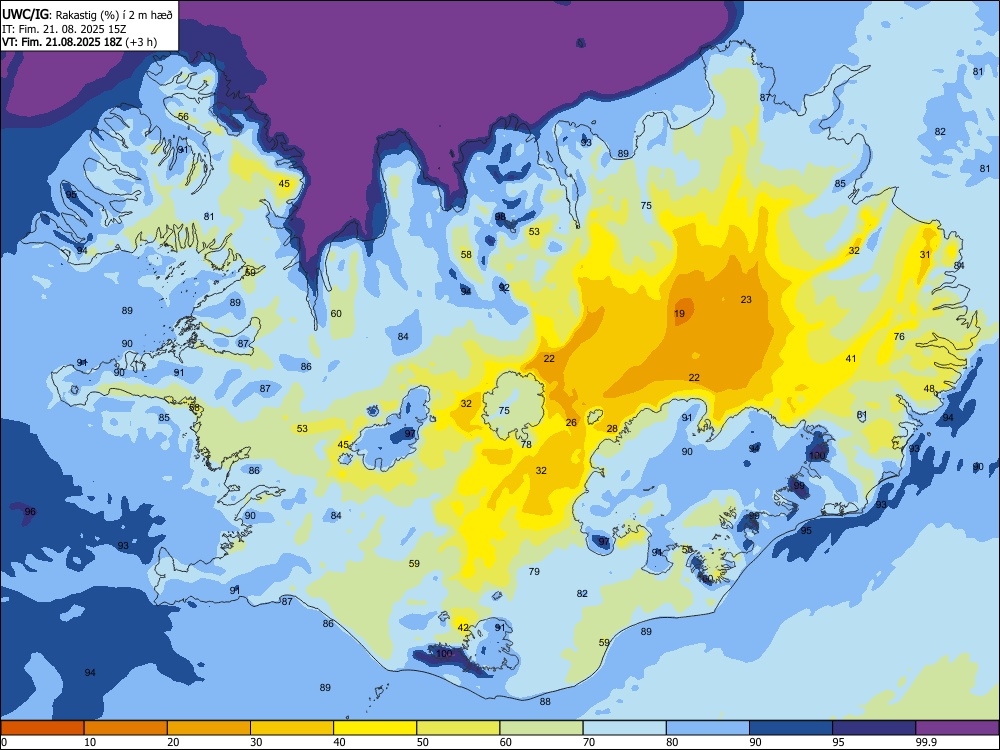Click the value '31' in the east

pos(925,254)
